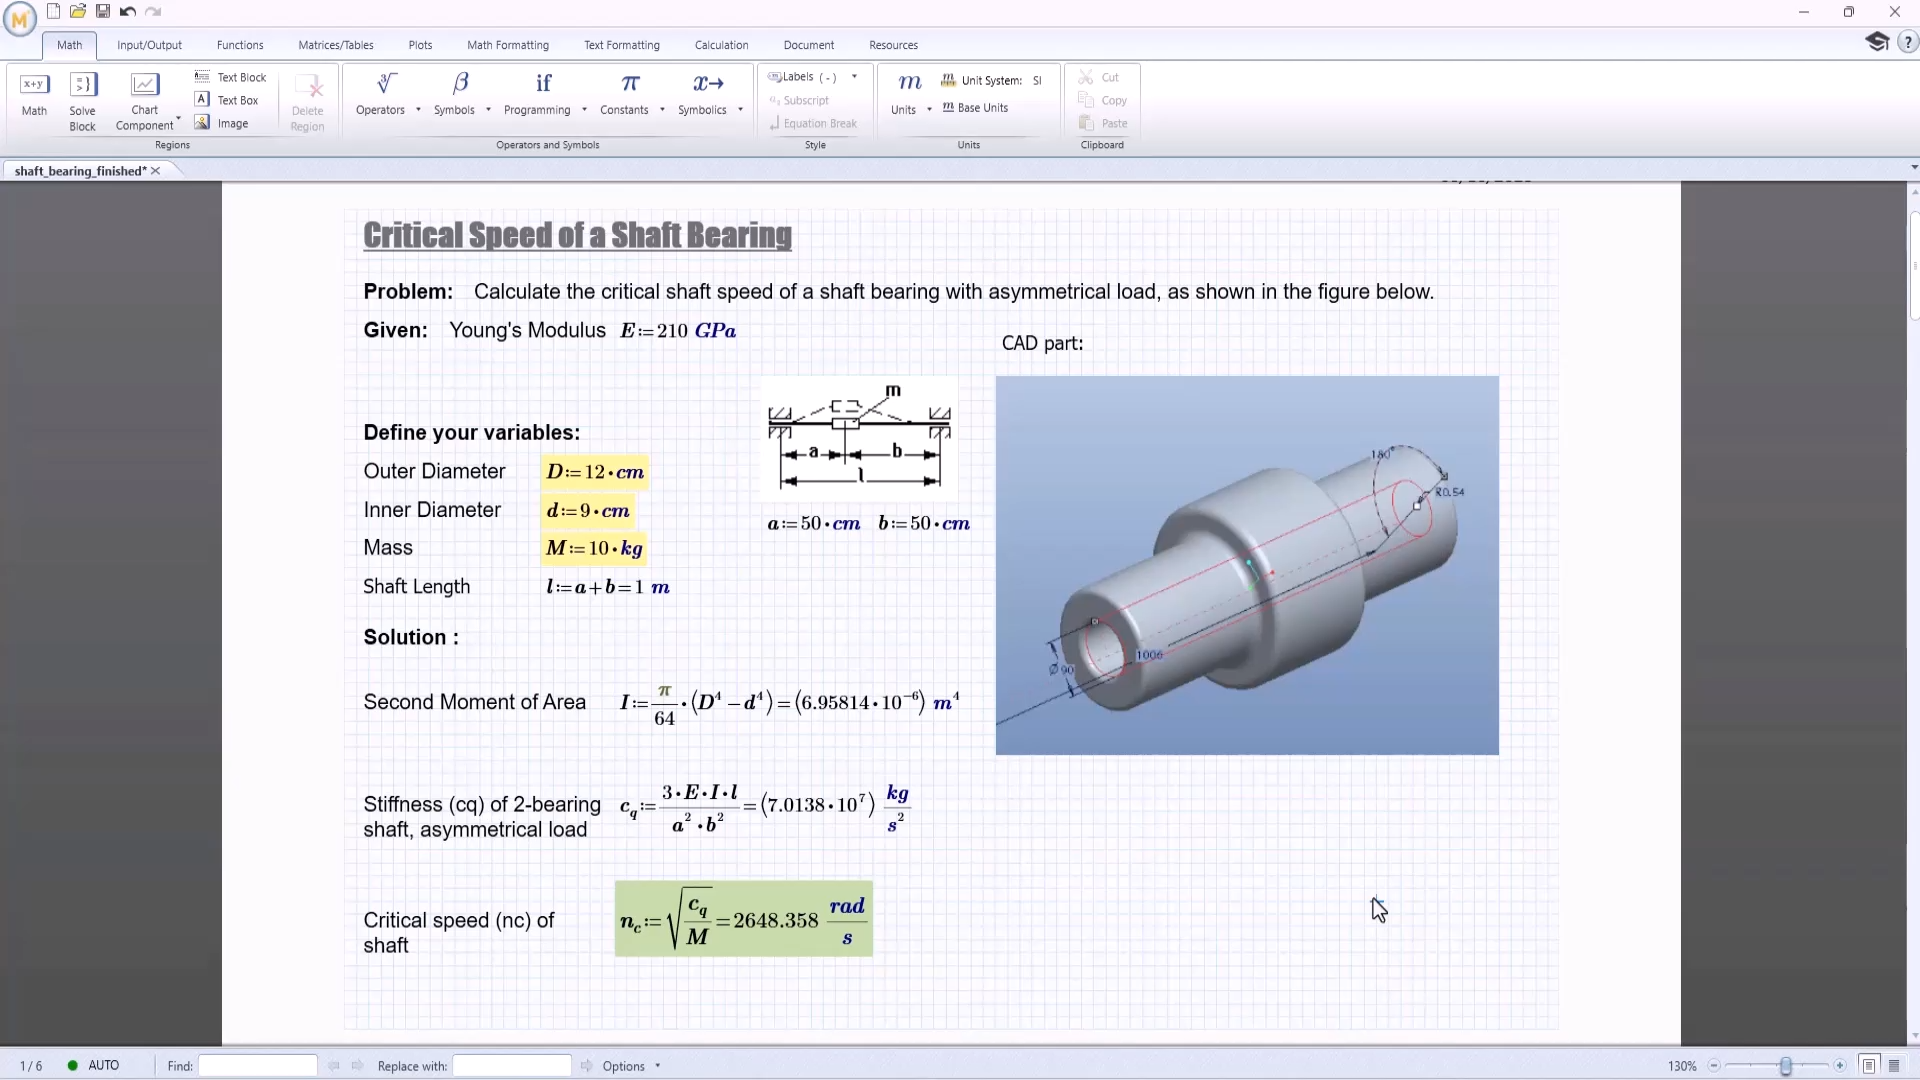Open the Cut tool in Clipboard group
This screenshot has height=1080, width=1920.
coord(1103,77)
